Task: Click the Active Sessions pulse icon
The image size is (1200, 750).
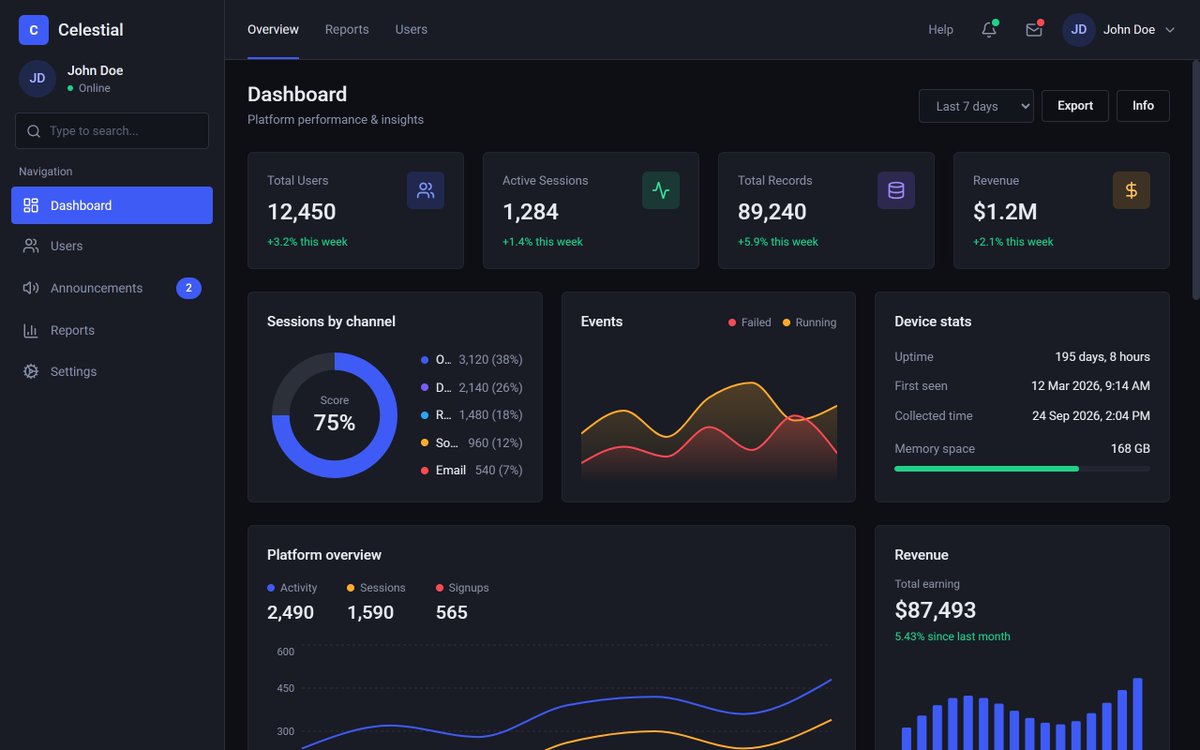Action: [x=661, y=190]
